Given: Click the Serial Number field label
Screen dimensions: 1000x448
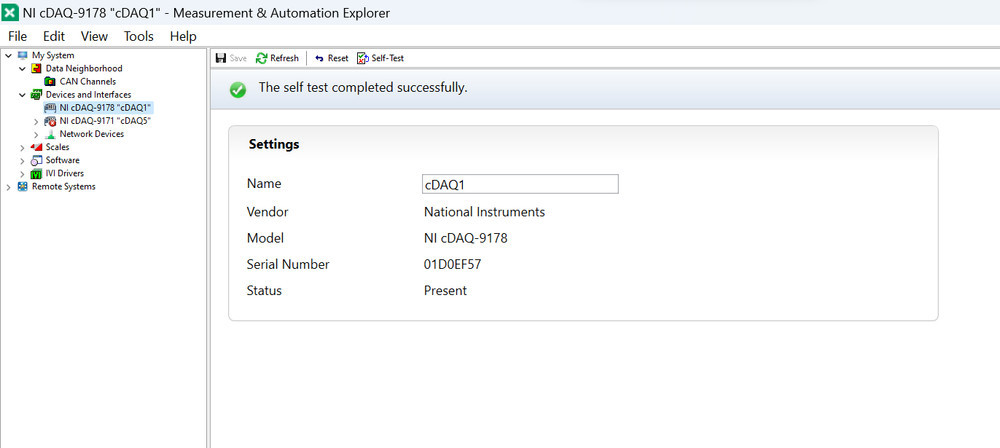Looking at the screenshot, I should [288, 264].
